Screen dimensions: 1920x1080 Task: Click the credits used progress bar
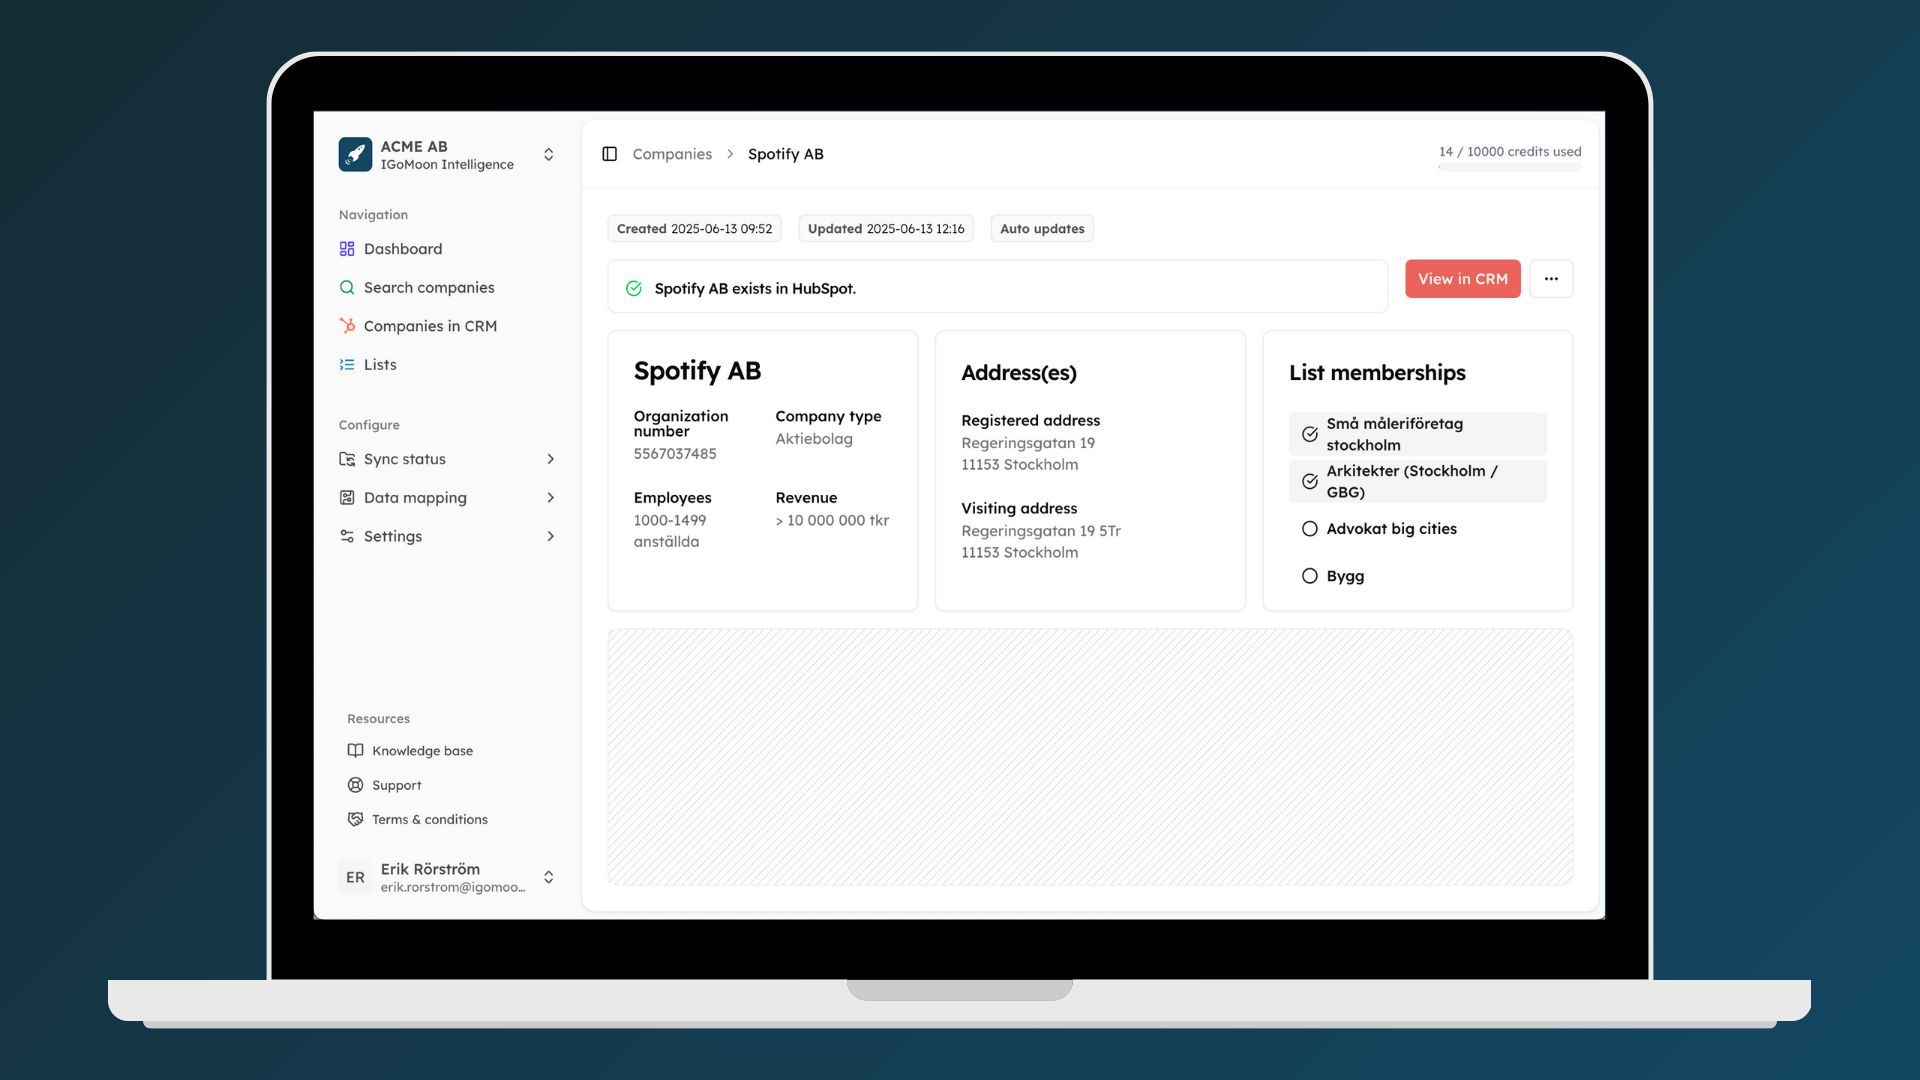[x=1510, y=167]
